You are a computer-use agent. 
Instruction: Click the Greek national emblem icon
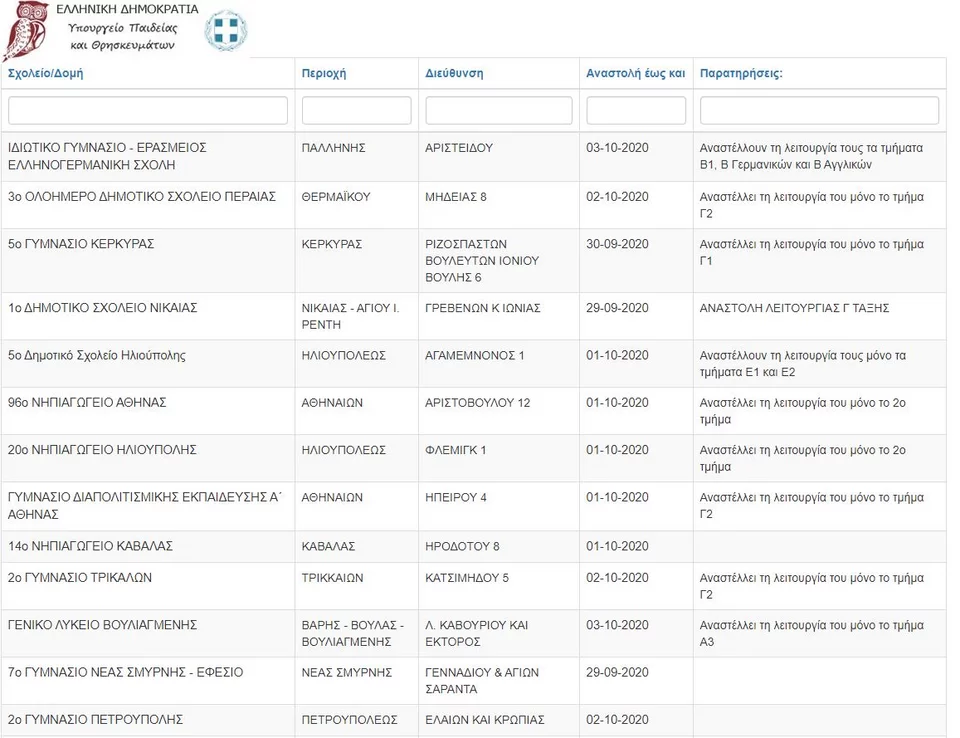(225, 31)
